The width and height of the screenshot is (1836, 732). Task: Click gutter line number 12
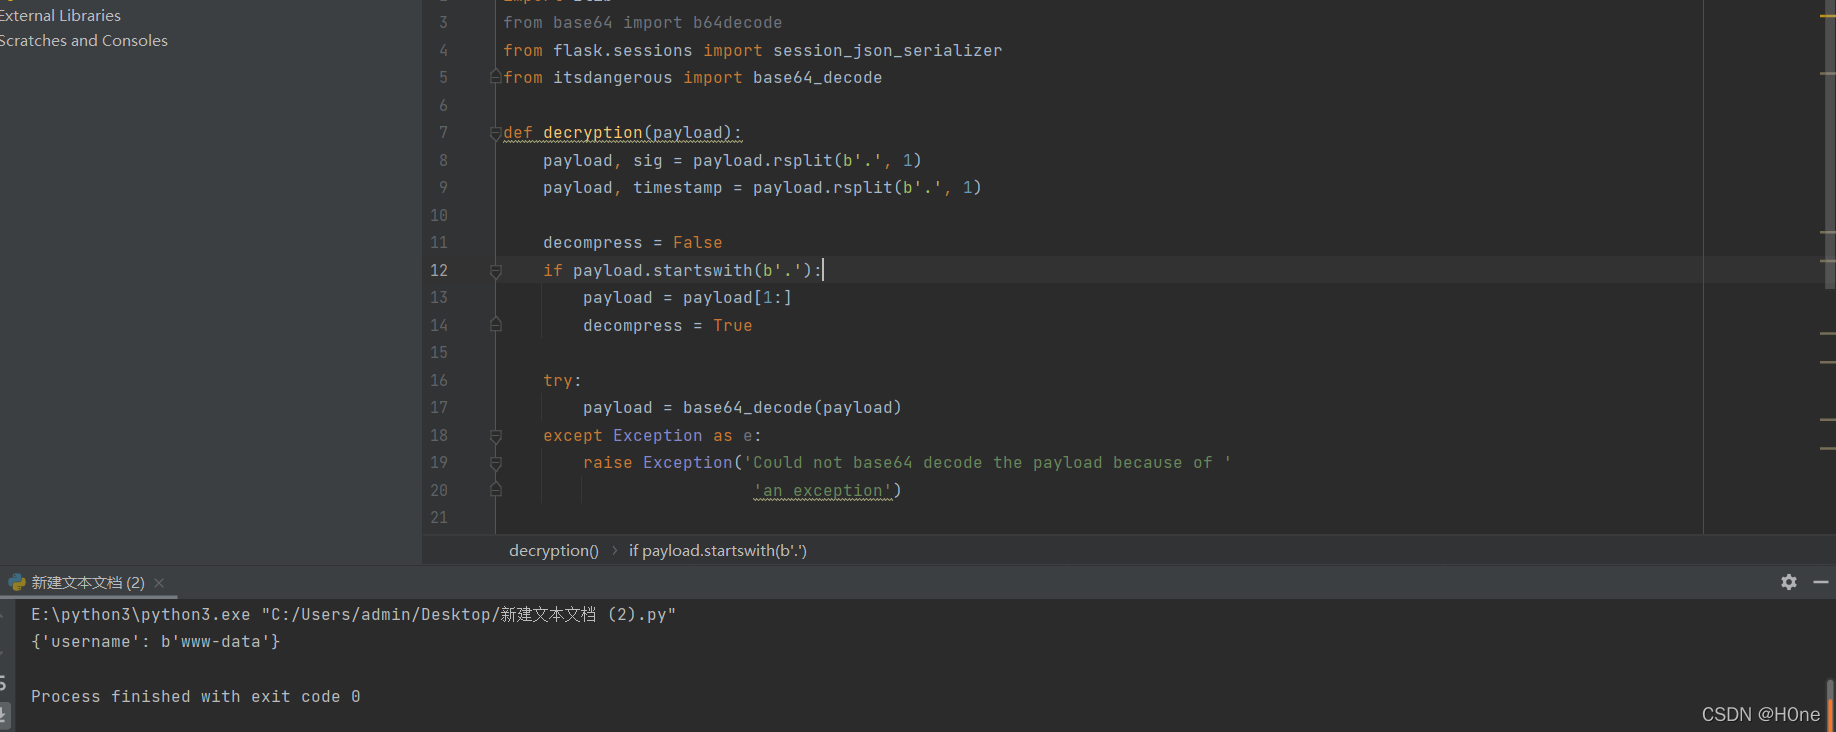coord(439,271)
